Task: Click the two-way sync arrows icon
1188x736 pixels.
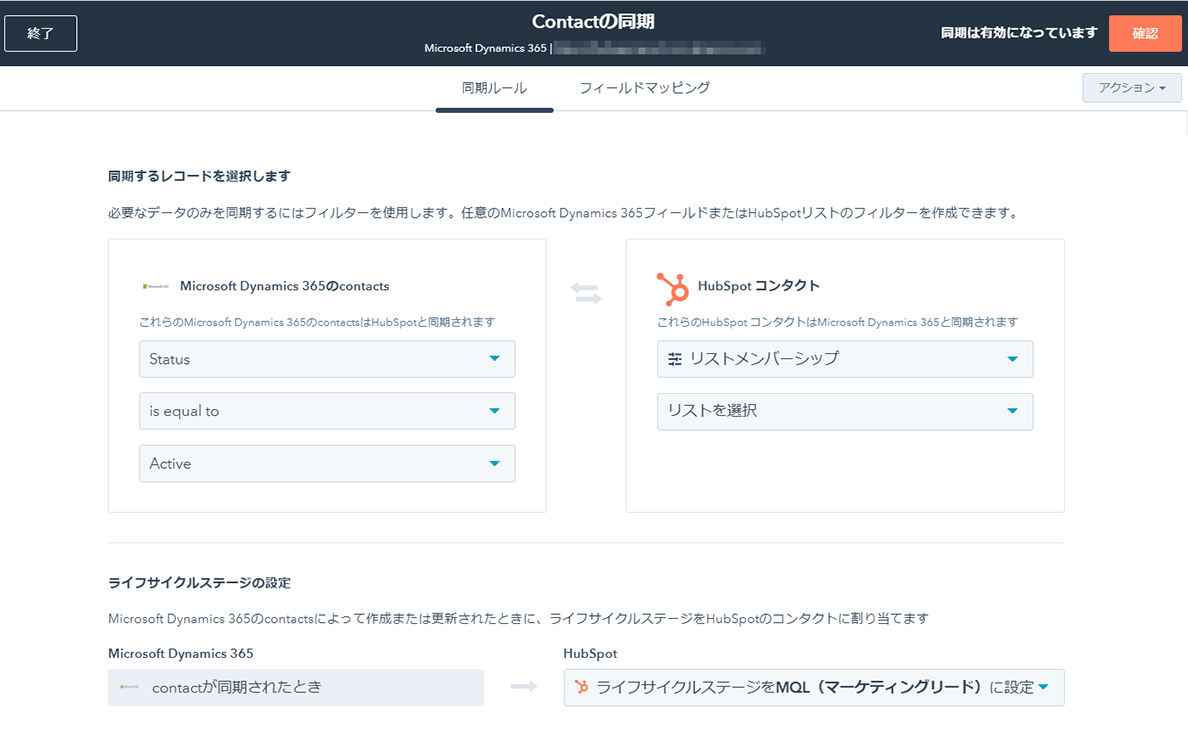Action: pyautogui.click(x=586, y=293)
